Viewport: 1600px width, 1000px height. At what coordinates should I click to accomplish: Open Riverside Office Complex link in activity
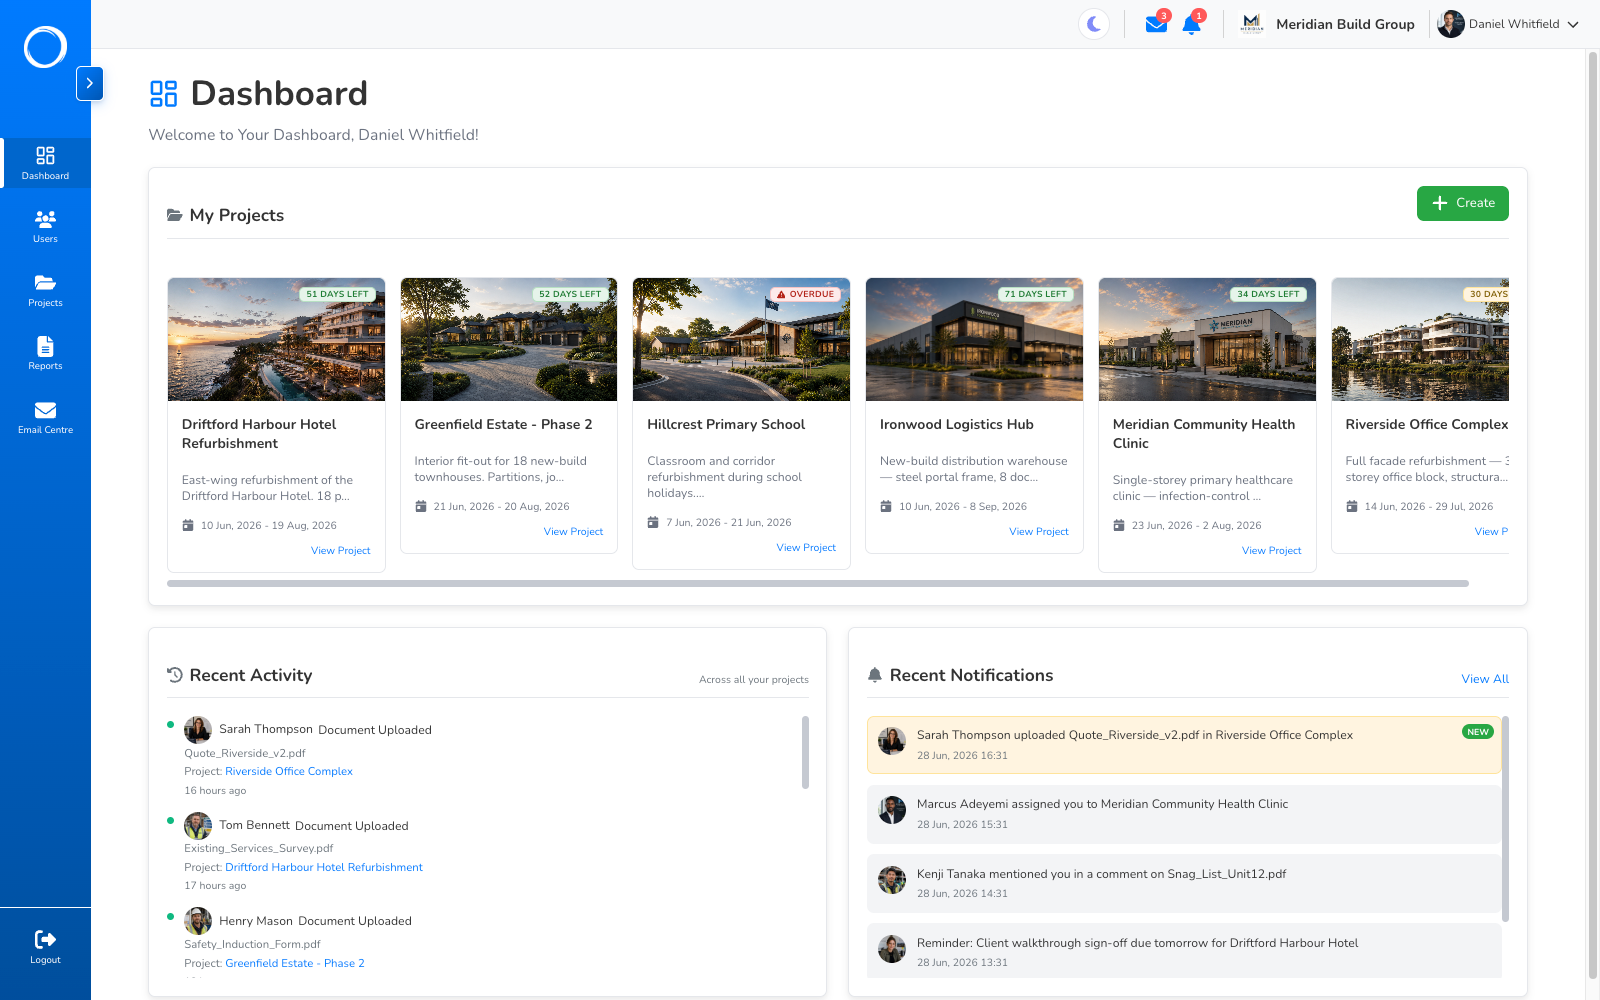289,771
